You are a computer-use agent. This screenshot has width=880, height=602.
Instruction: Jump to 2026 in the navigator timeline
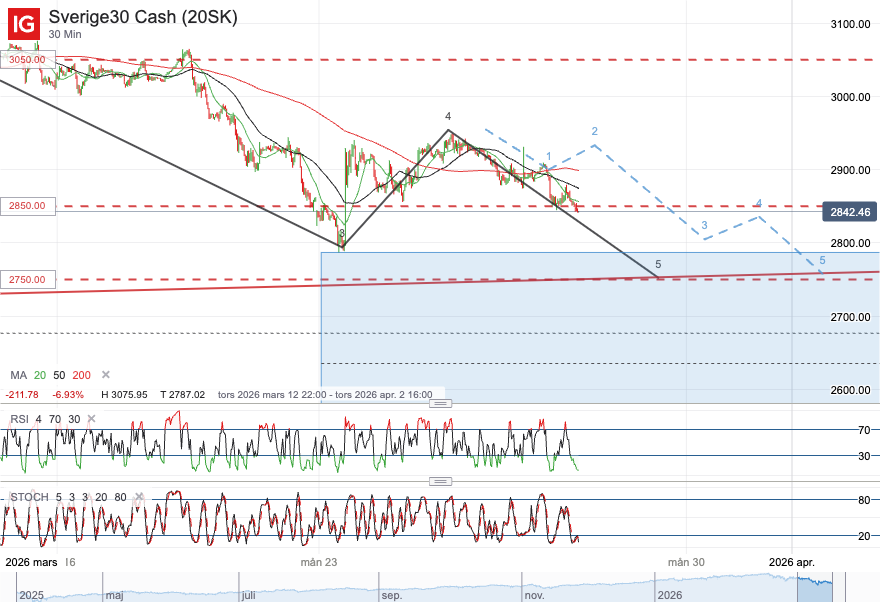pos(670,595)
